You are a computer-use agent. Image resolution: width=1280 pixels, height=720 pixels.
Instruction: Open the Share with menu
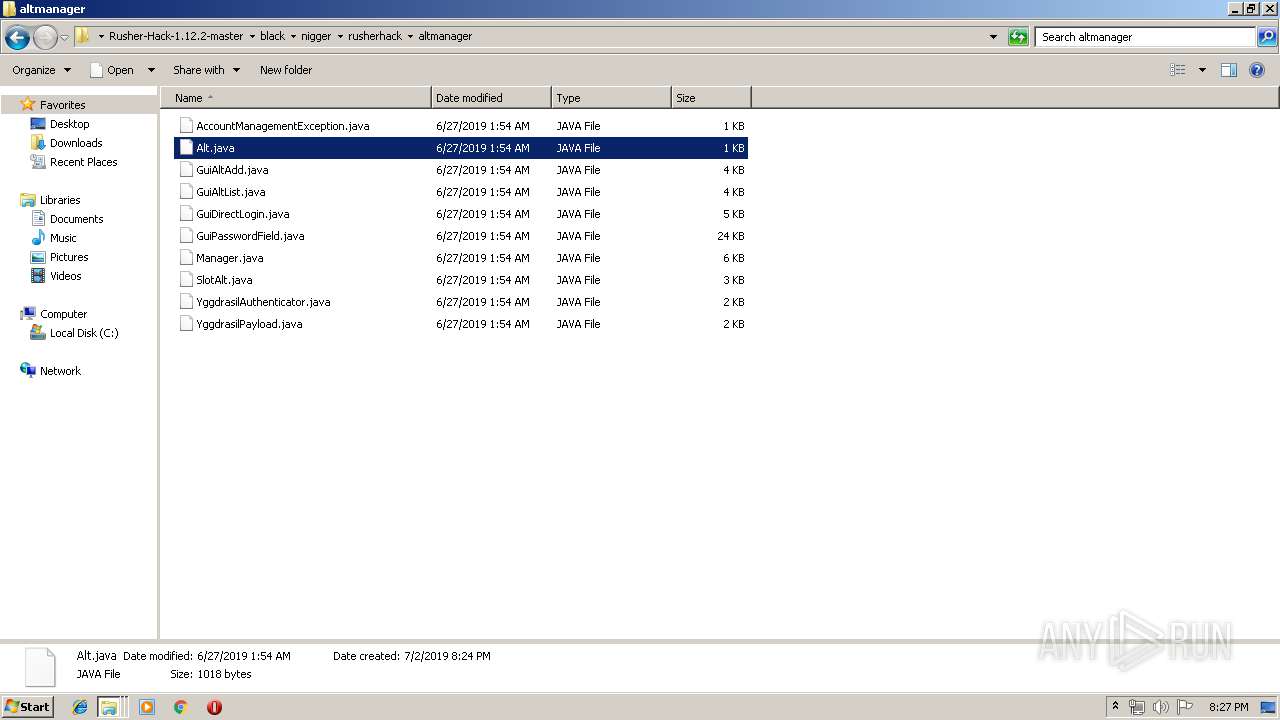pos(206,70)
